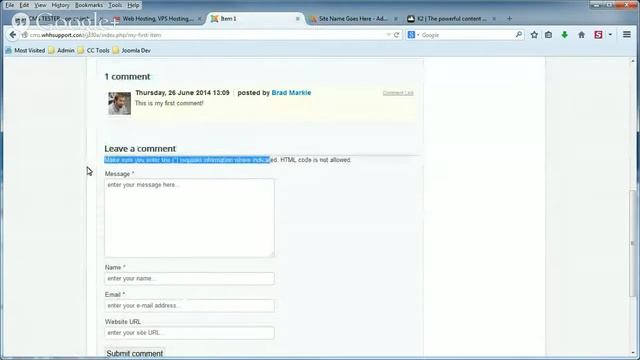Open the Tools menu
The width and height of the screenshot is (640, 360).
115,5
